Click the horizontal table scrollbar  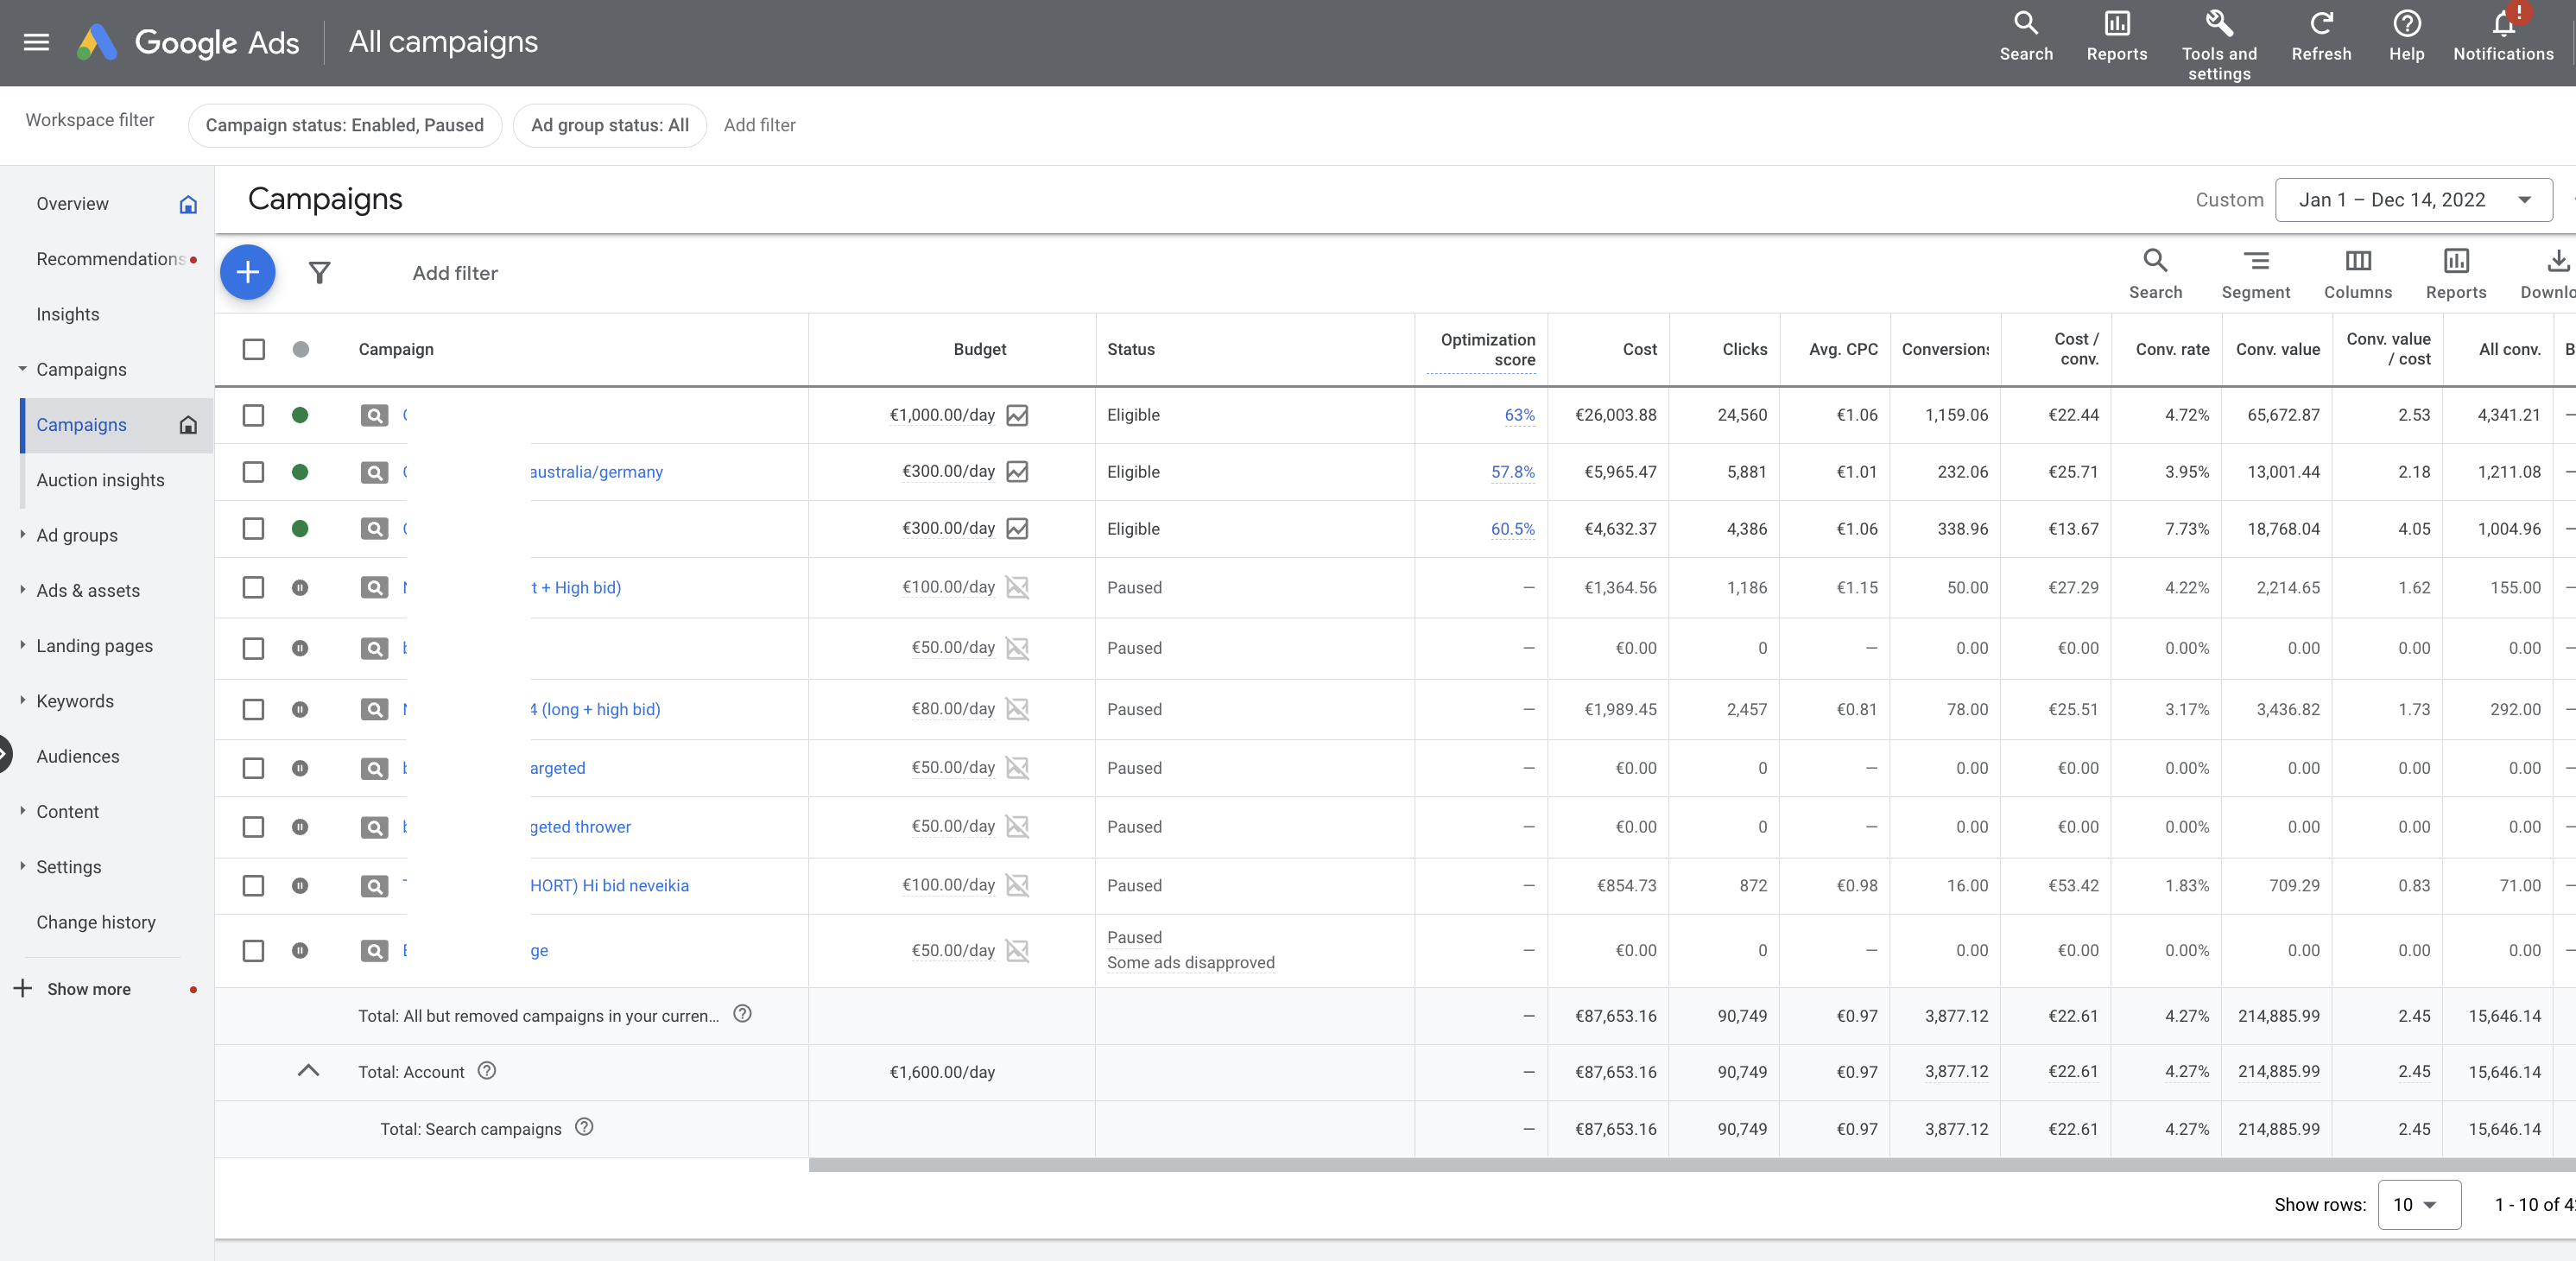click(1692, 1165)
